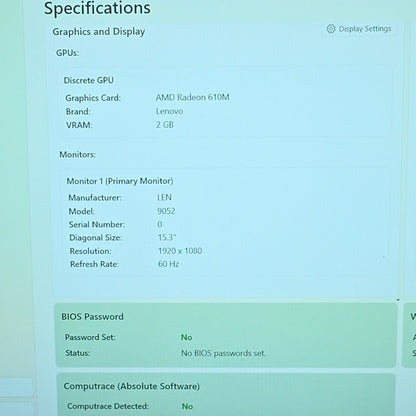Select the 60 Hz refresh rate value
The image size is (416, 416).
[x=169, y=264]
